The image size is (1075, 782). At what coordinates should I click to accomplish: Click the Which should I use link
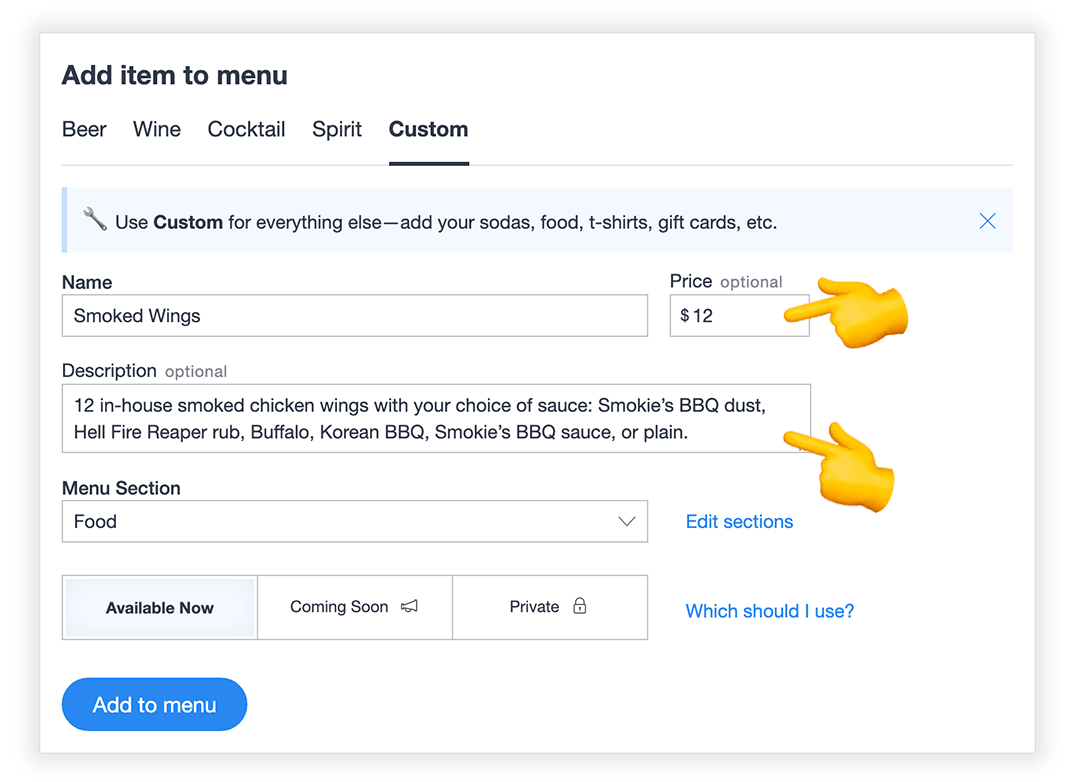[x=769, y=611]
